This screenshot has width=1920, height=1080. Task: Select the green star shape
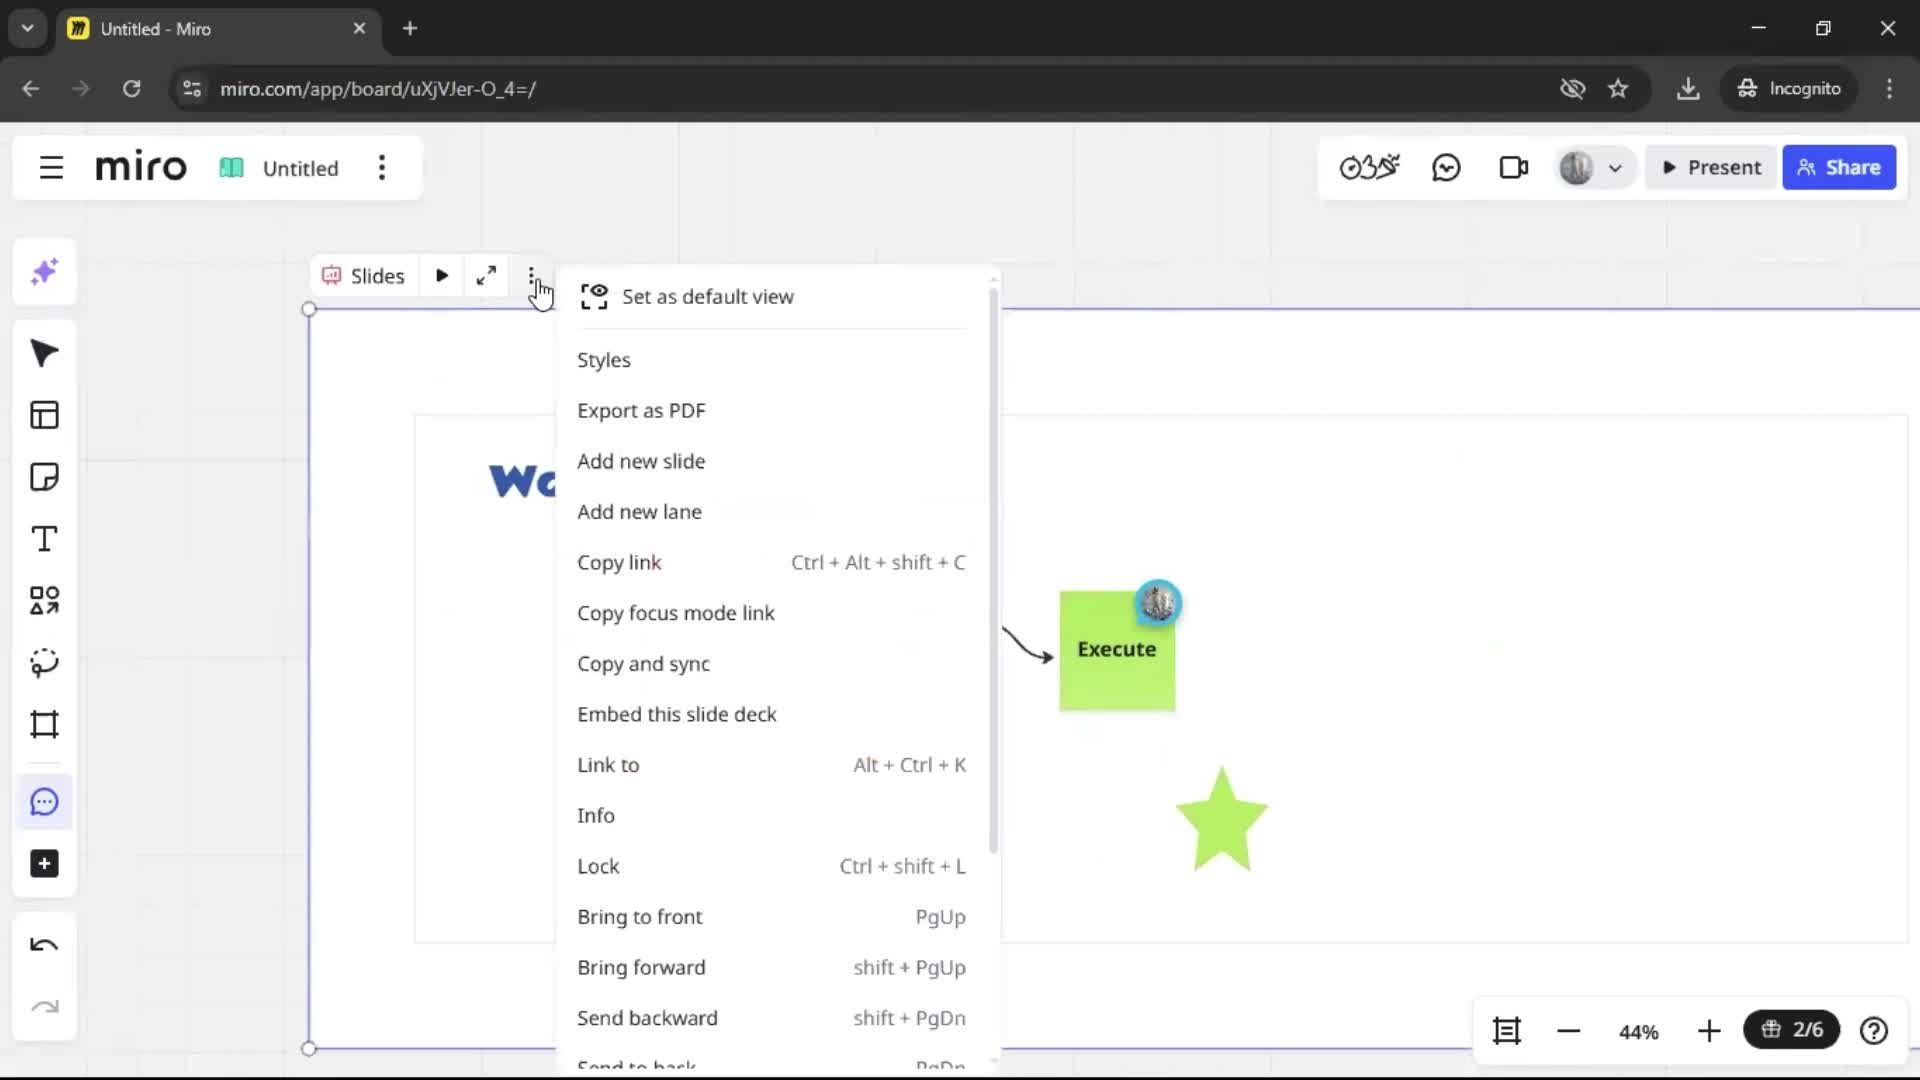pyautogui.click(x=1222, y=820)
